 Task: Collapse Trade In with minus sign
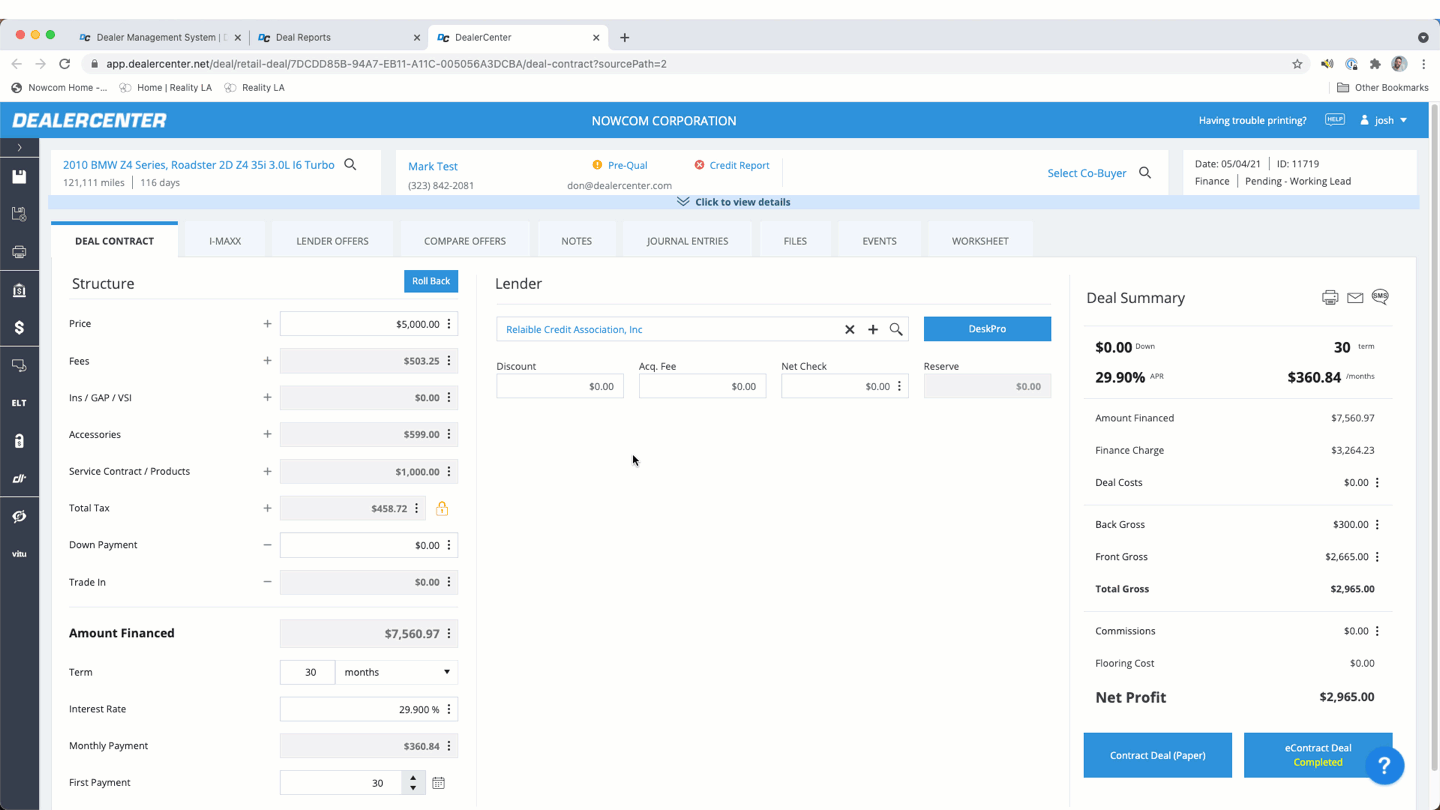click(x=267, y=582)
